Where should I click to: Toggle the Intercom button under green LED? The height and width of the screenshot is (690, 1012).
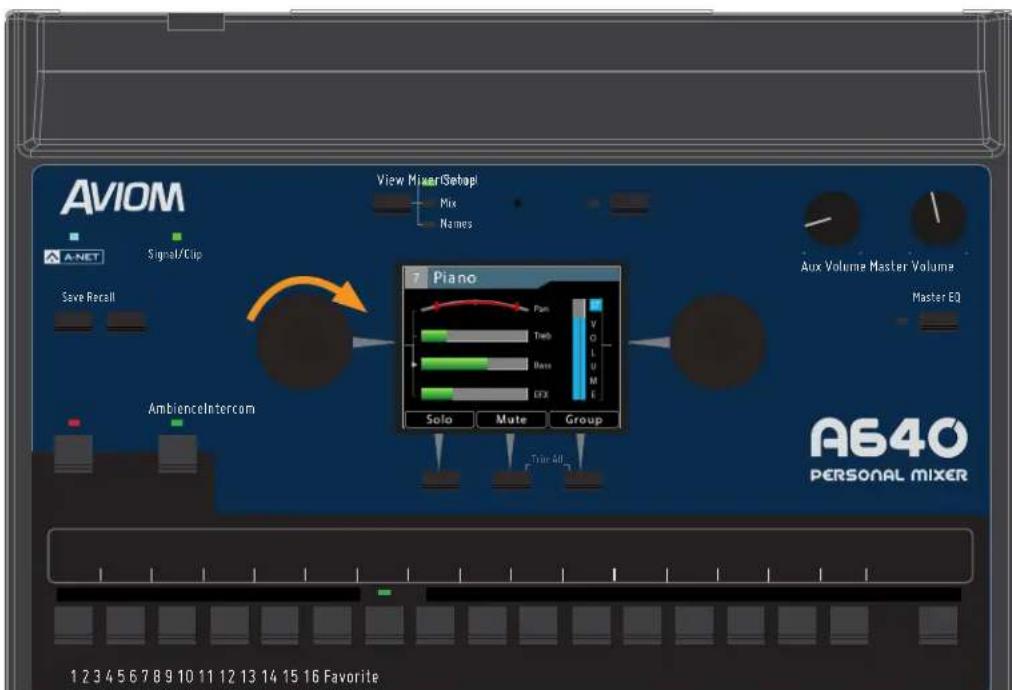point(177,454)
